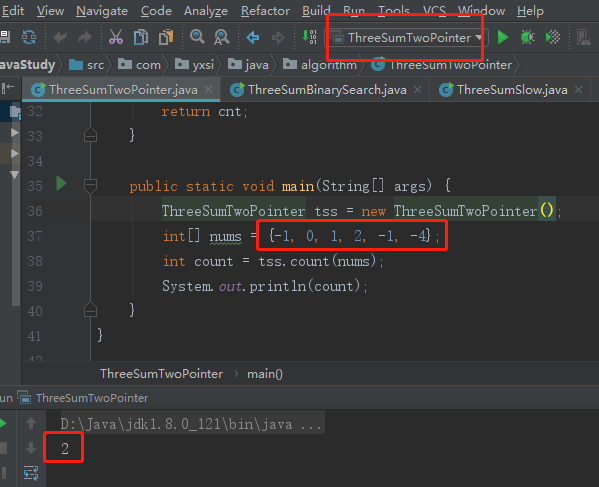Click the Synchronize toolbar icon
Image resolution: width=599 pixels, height=487 pixels.
pyautogui.click(x=29, y=37)
